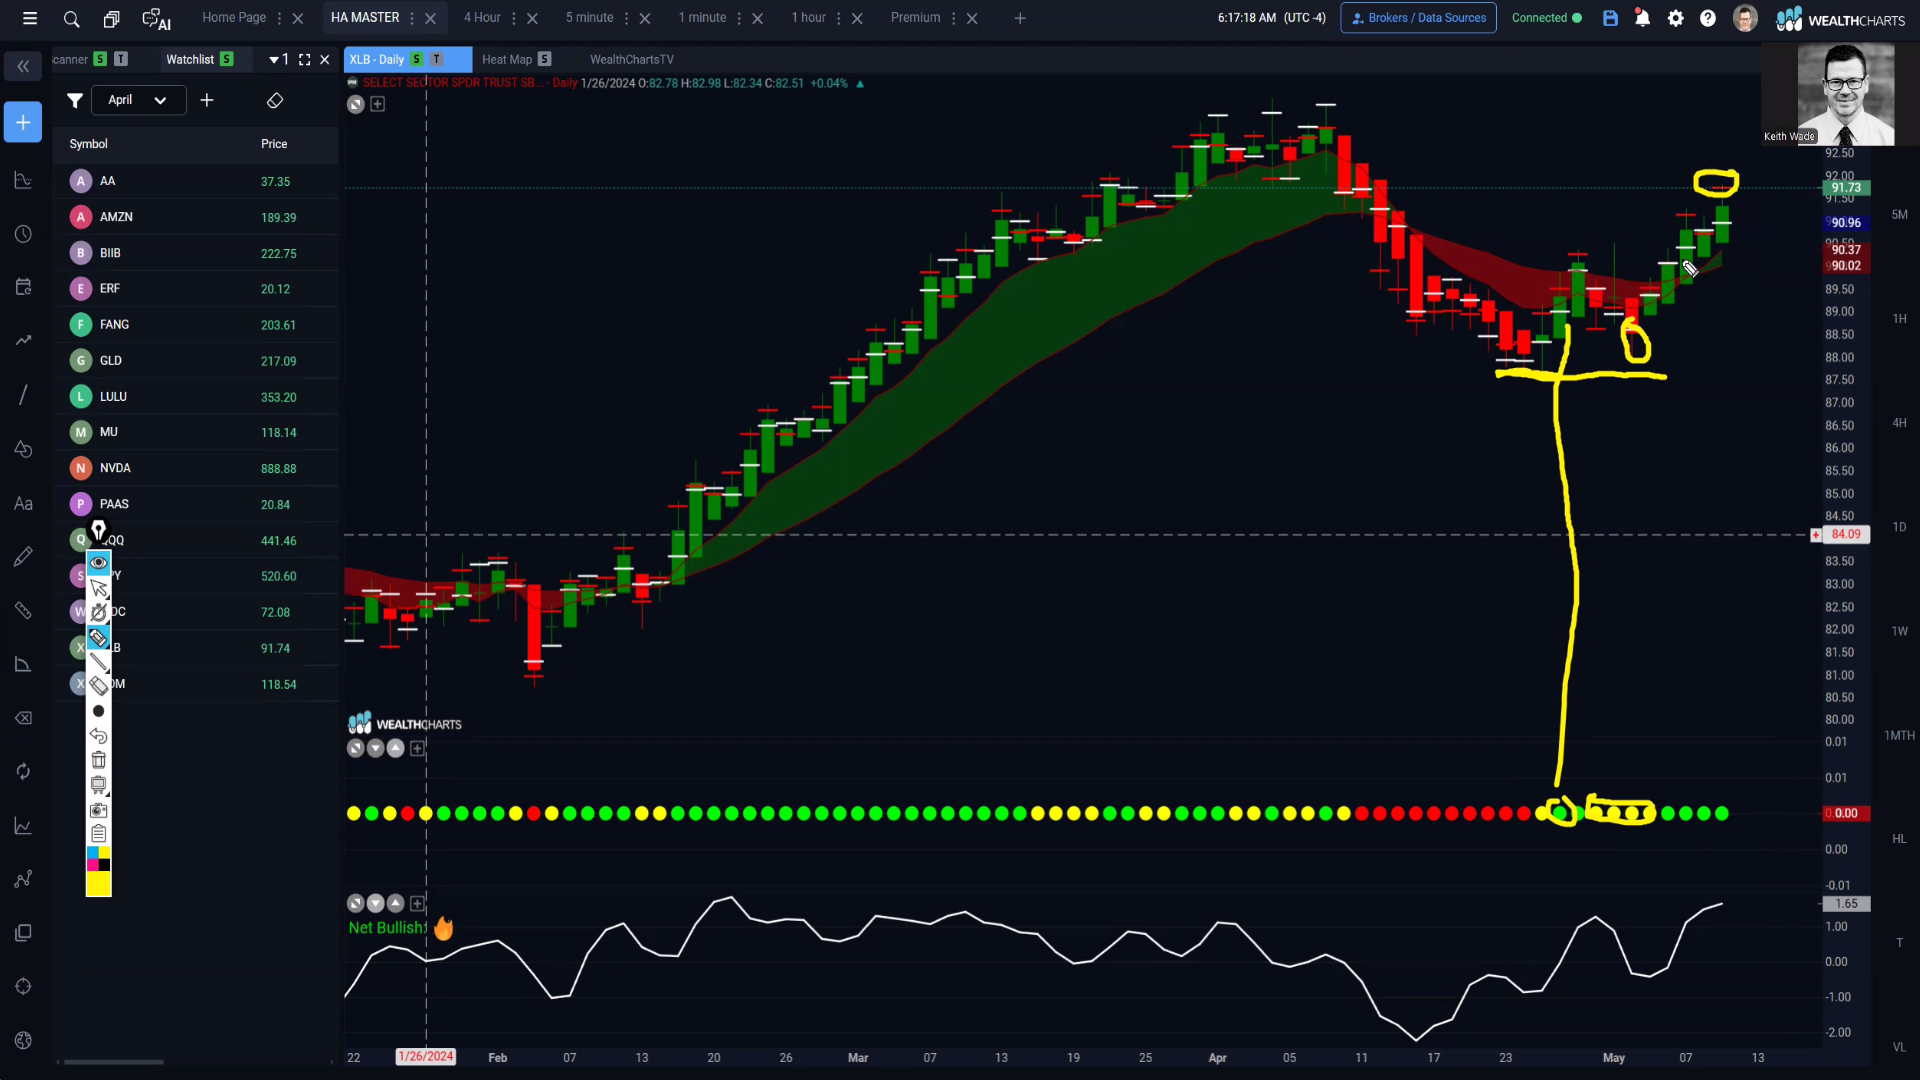
Task: Open the Heat Map tab
Action: tap(507, 60)
